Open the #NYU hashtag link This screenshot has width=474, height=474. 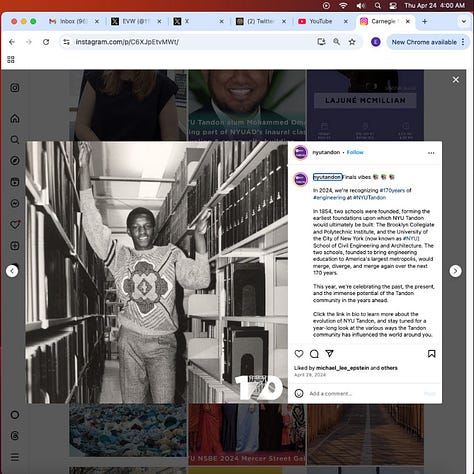(410, 238)
